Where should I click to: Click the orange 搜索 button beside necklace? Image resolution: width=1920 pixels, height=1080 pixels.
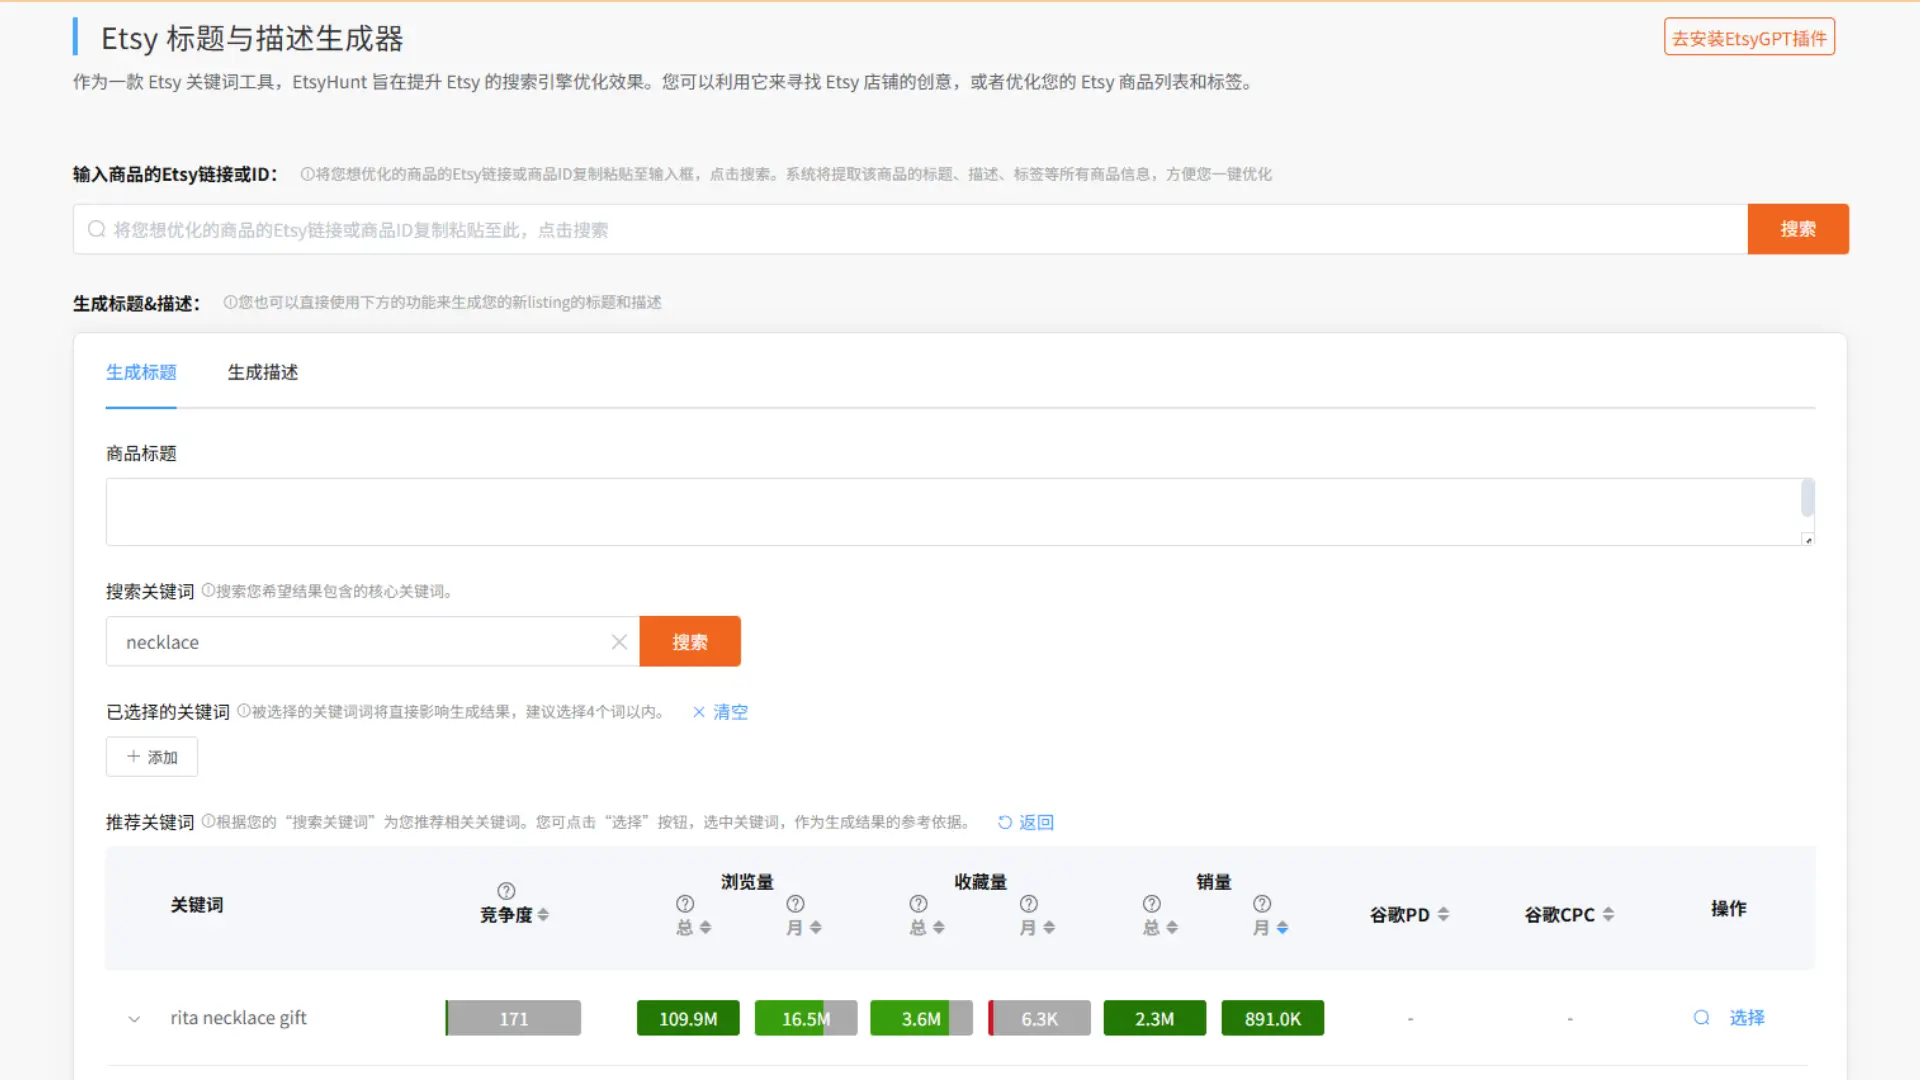point(690,642)
